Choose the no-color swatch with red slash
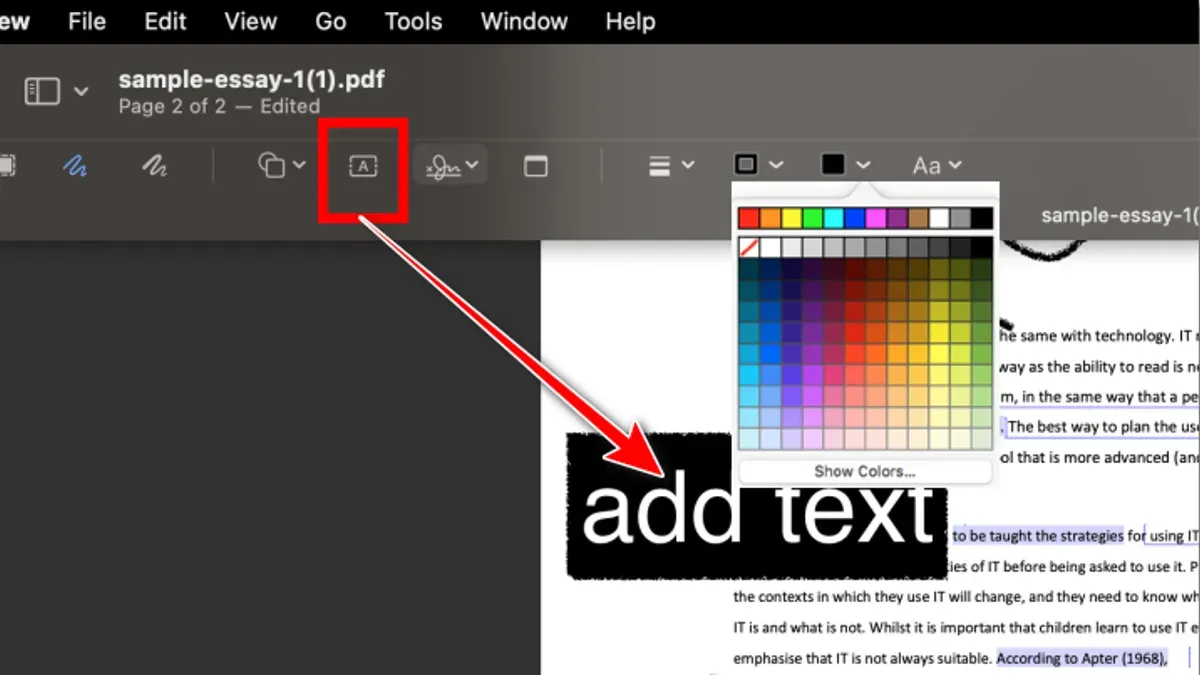 pyautogui.click(x=749, y=247)
